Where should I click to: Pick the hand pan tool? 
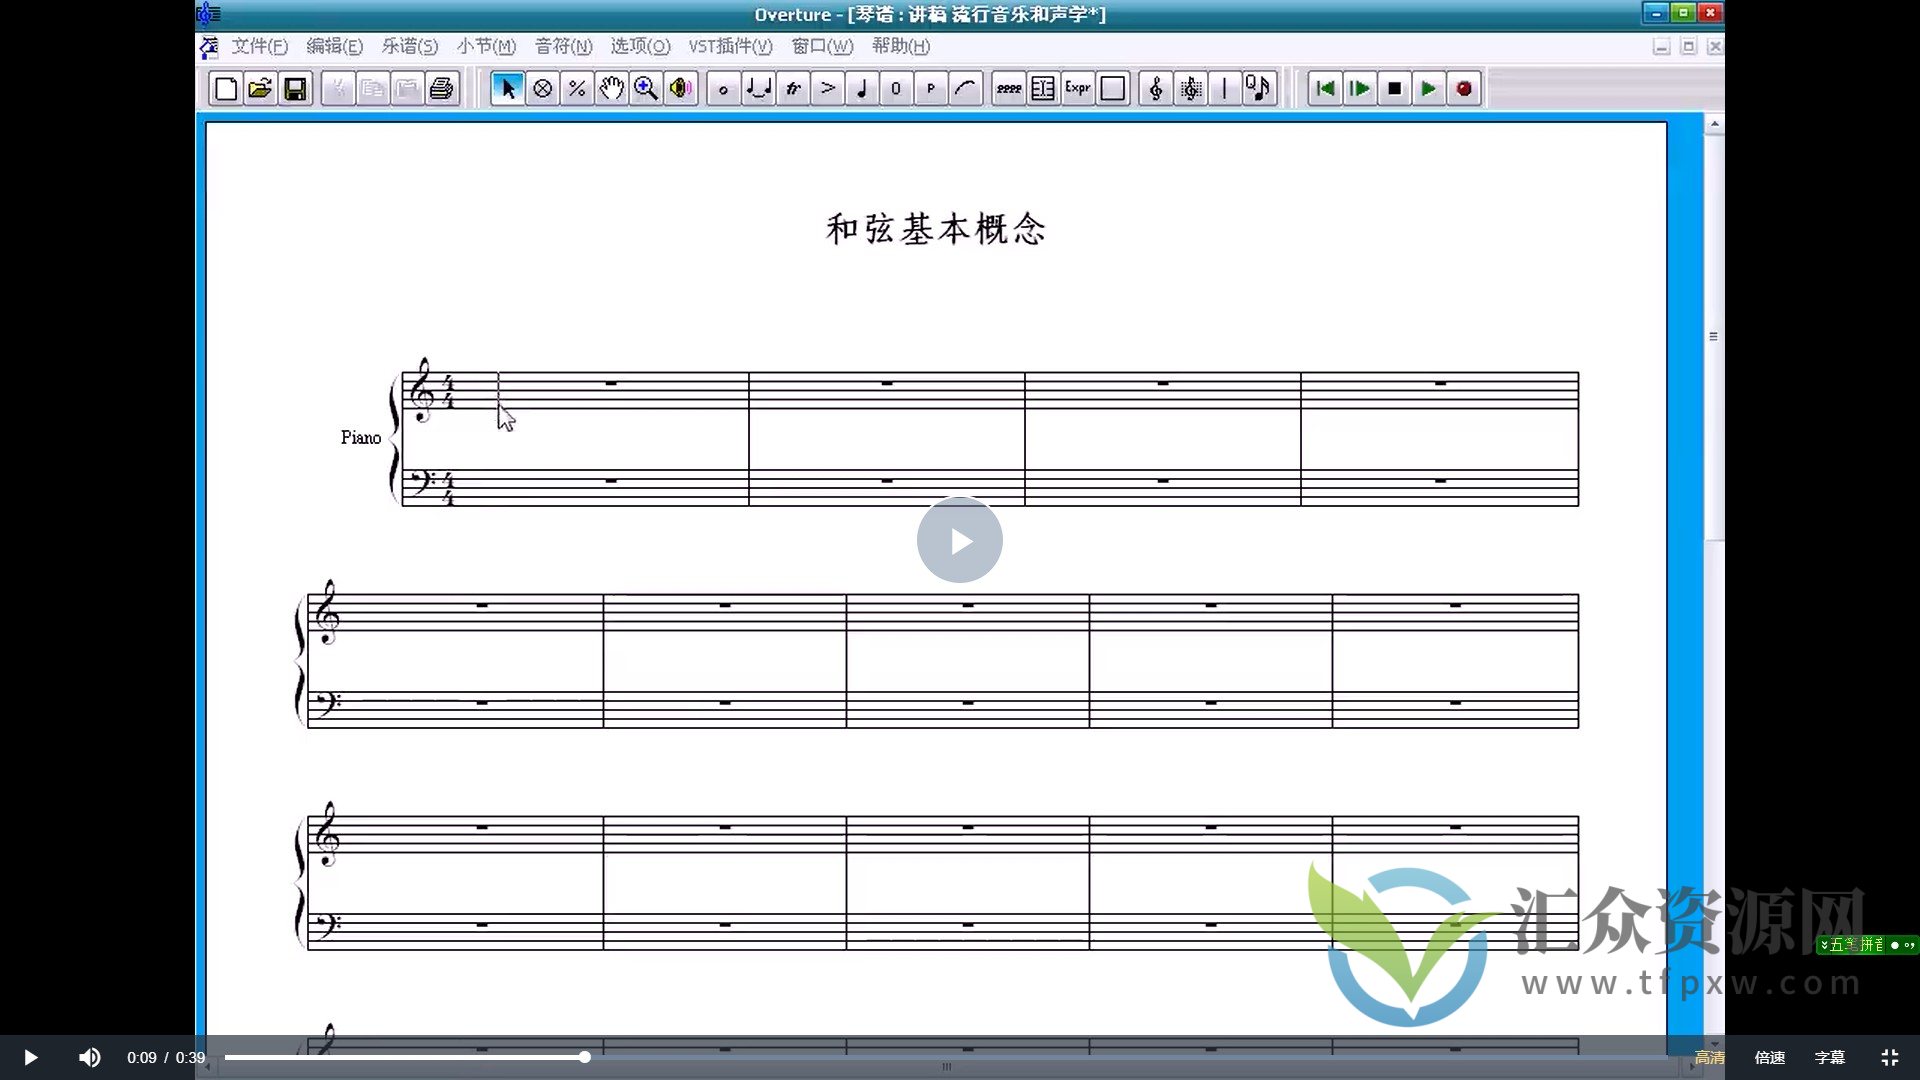coord(611,88)
